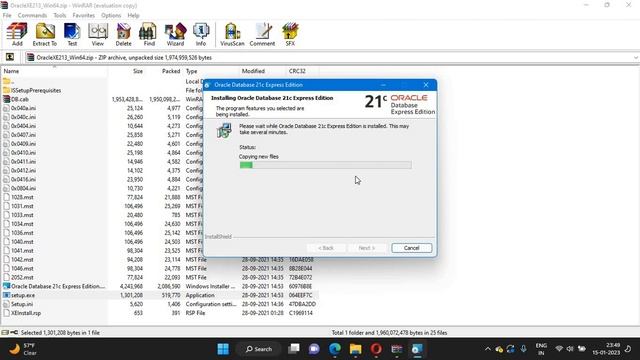Click Cancel in the Oracle installer dialog

click(411, 248)
